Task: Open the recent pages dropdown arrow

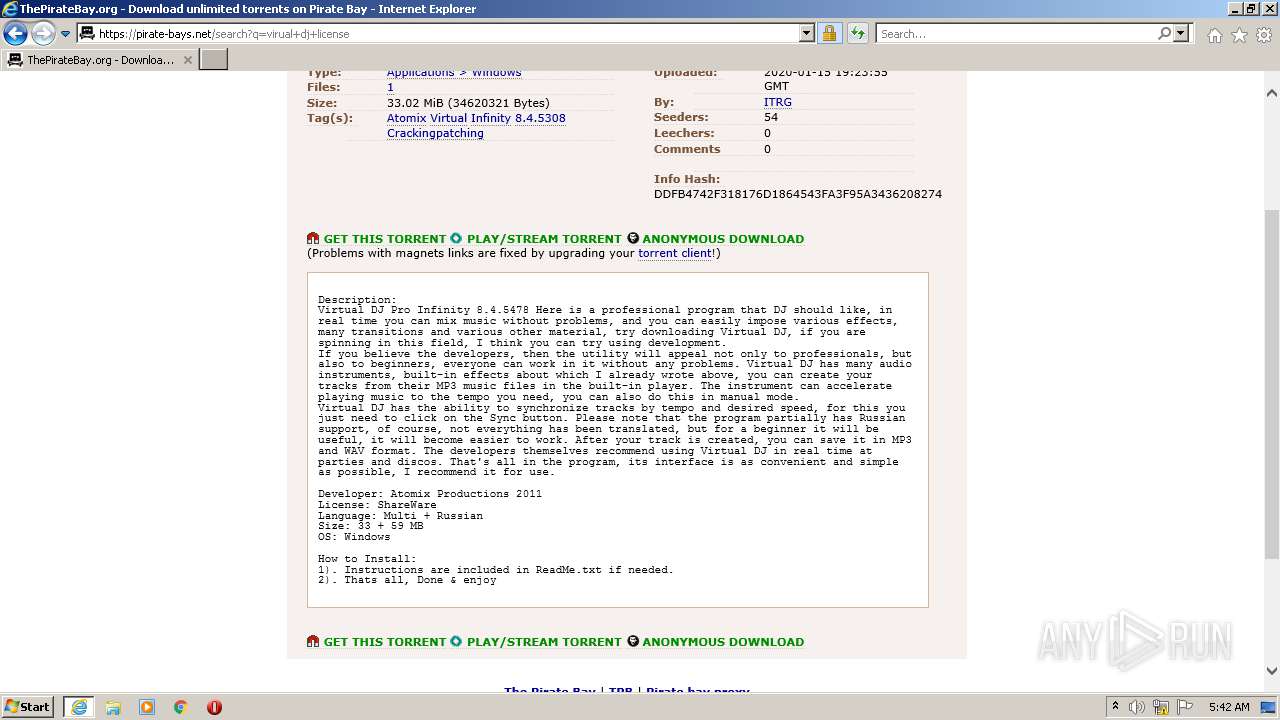Action: click(66, 34)
